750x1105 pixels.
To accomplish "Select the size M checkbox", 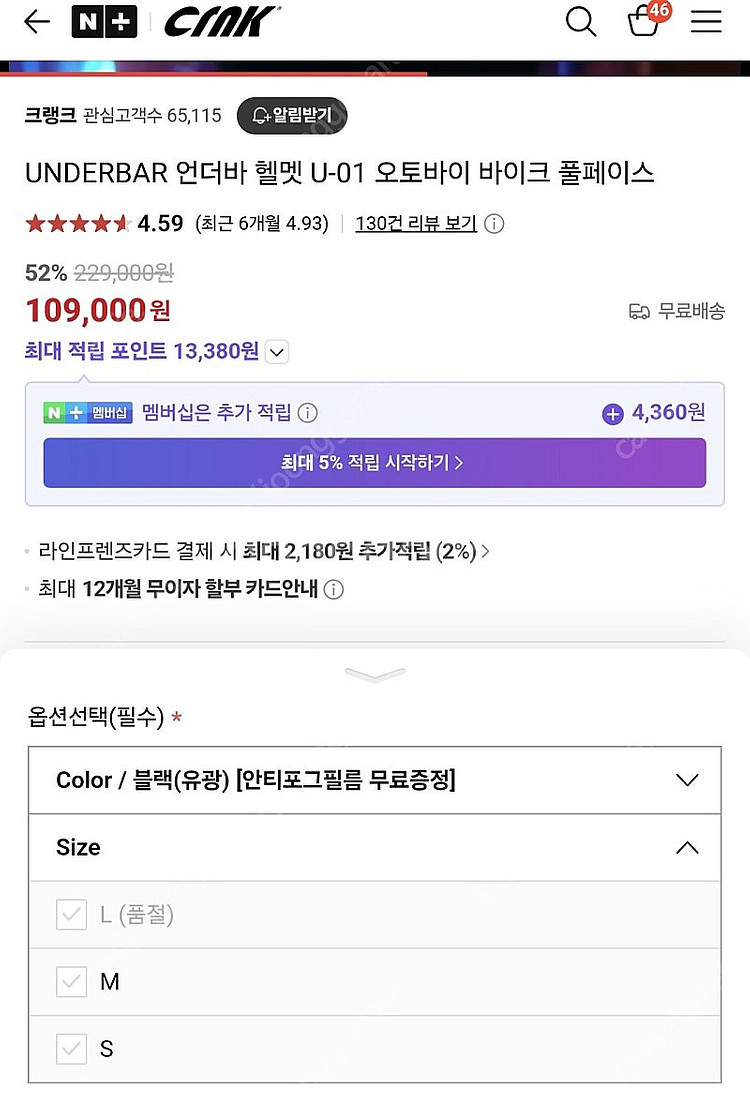I will [71, 982].
